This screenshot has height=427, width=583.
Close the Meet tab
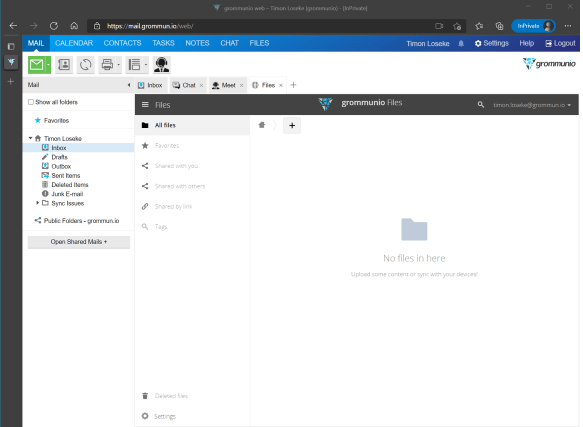pos(241,86)
